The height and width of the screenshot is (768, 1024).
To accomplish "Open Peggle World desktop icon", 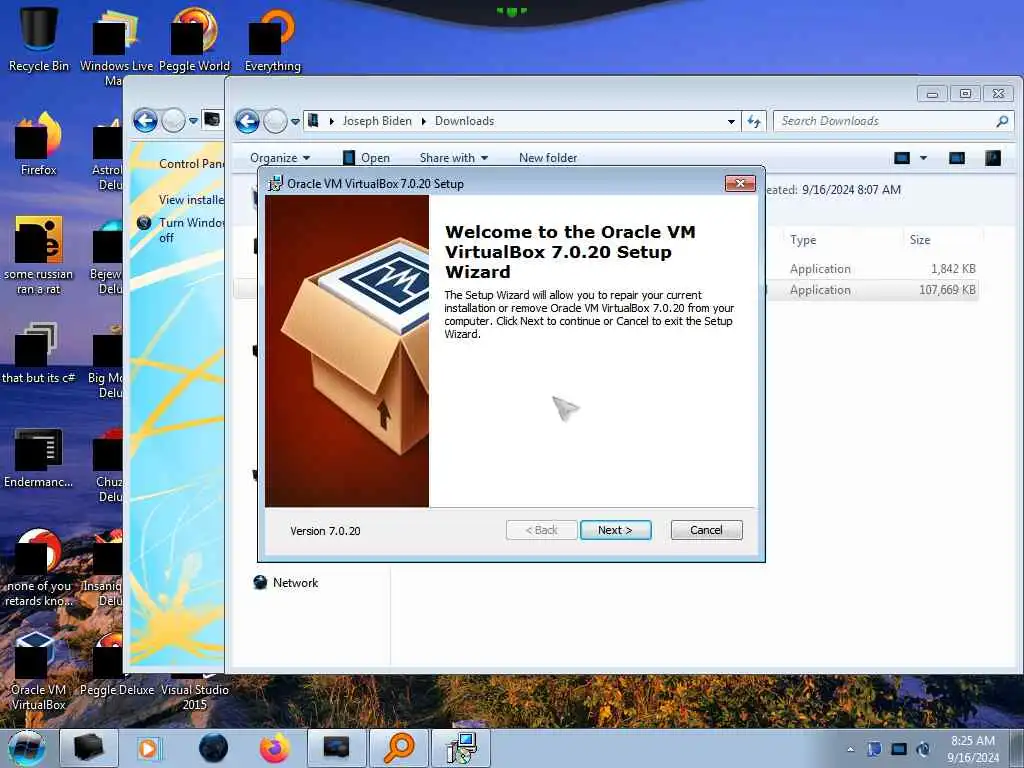I will [x=195, y=40].
